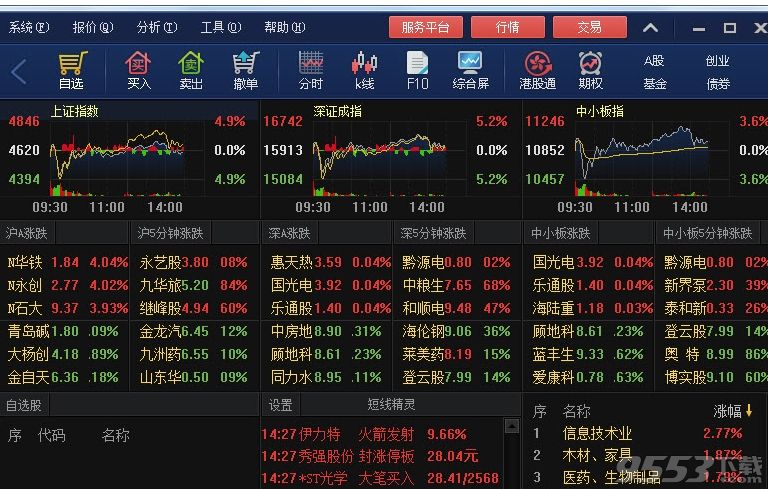Switch to the 中小板涨跌 tab
Viewport: 768px width, 489px height.
(560, 233)
